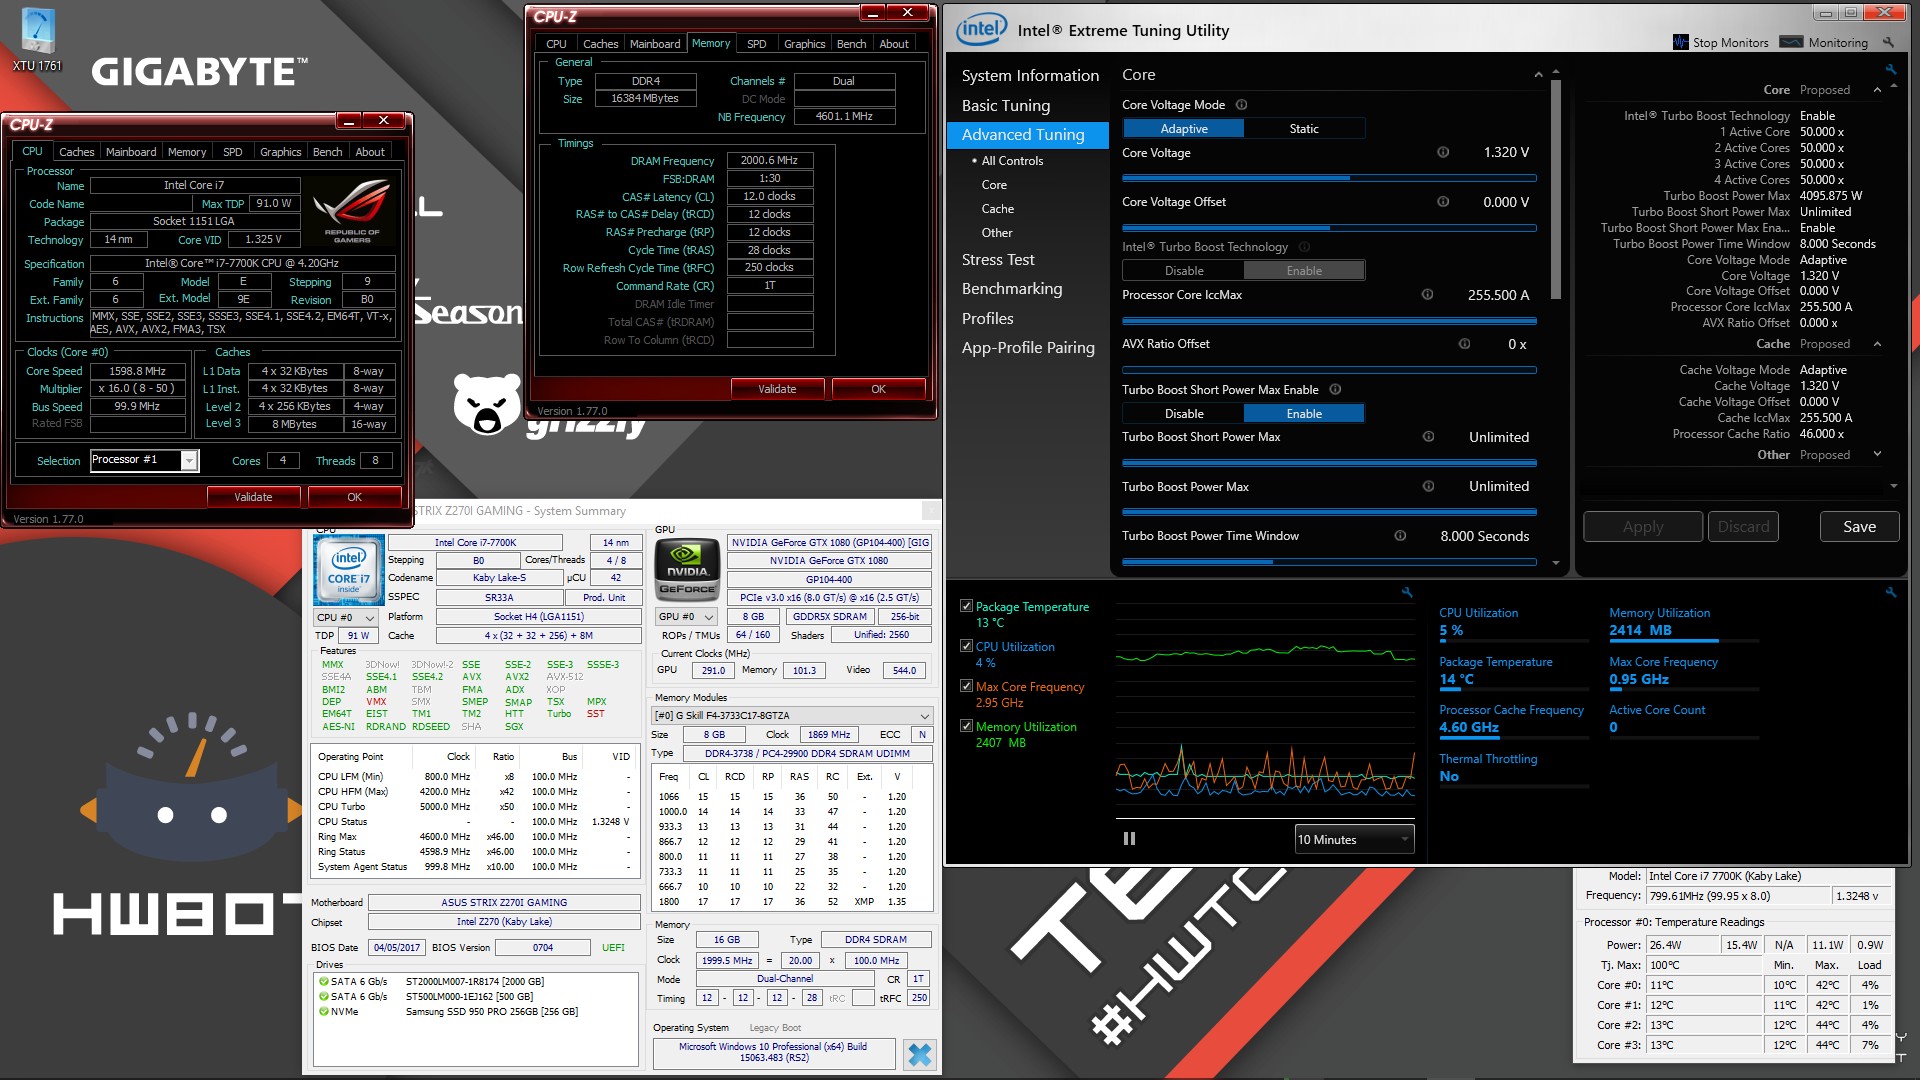Open Profiles in XTU sidebar
This screenshot has width=1920, height=1080.
[x=987, y=319]
